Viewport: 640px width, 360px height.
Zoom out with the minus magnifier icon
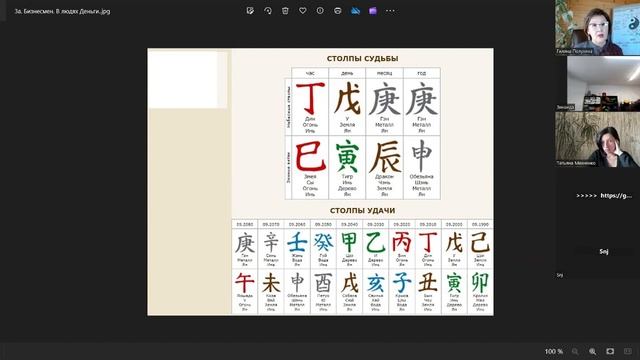click(x=575, y=351)
